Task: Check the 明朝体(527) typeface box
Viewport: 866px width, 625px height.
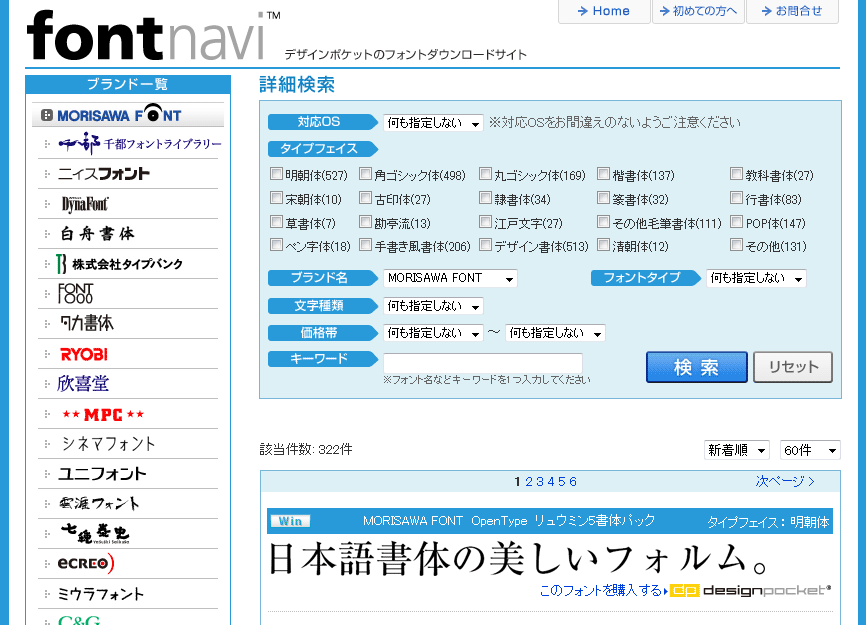Action: pyautogui.click(x=276, y=174)
